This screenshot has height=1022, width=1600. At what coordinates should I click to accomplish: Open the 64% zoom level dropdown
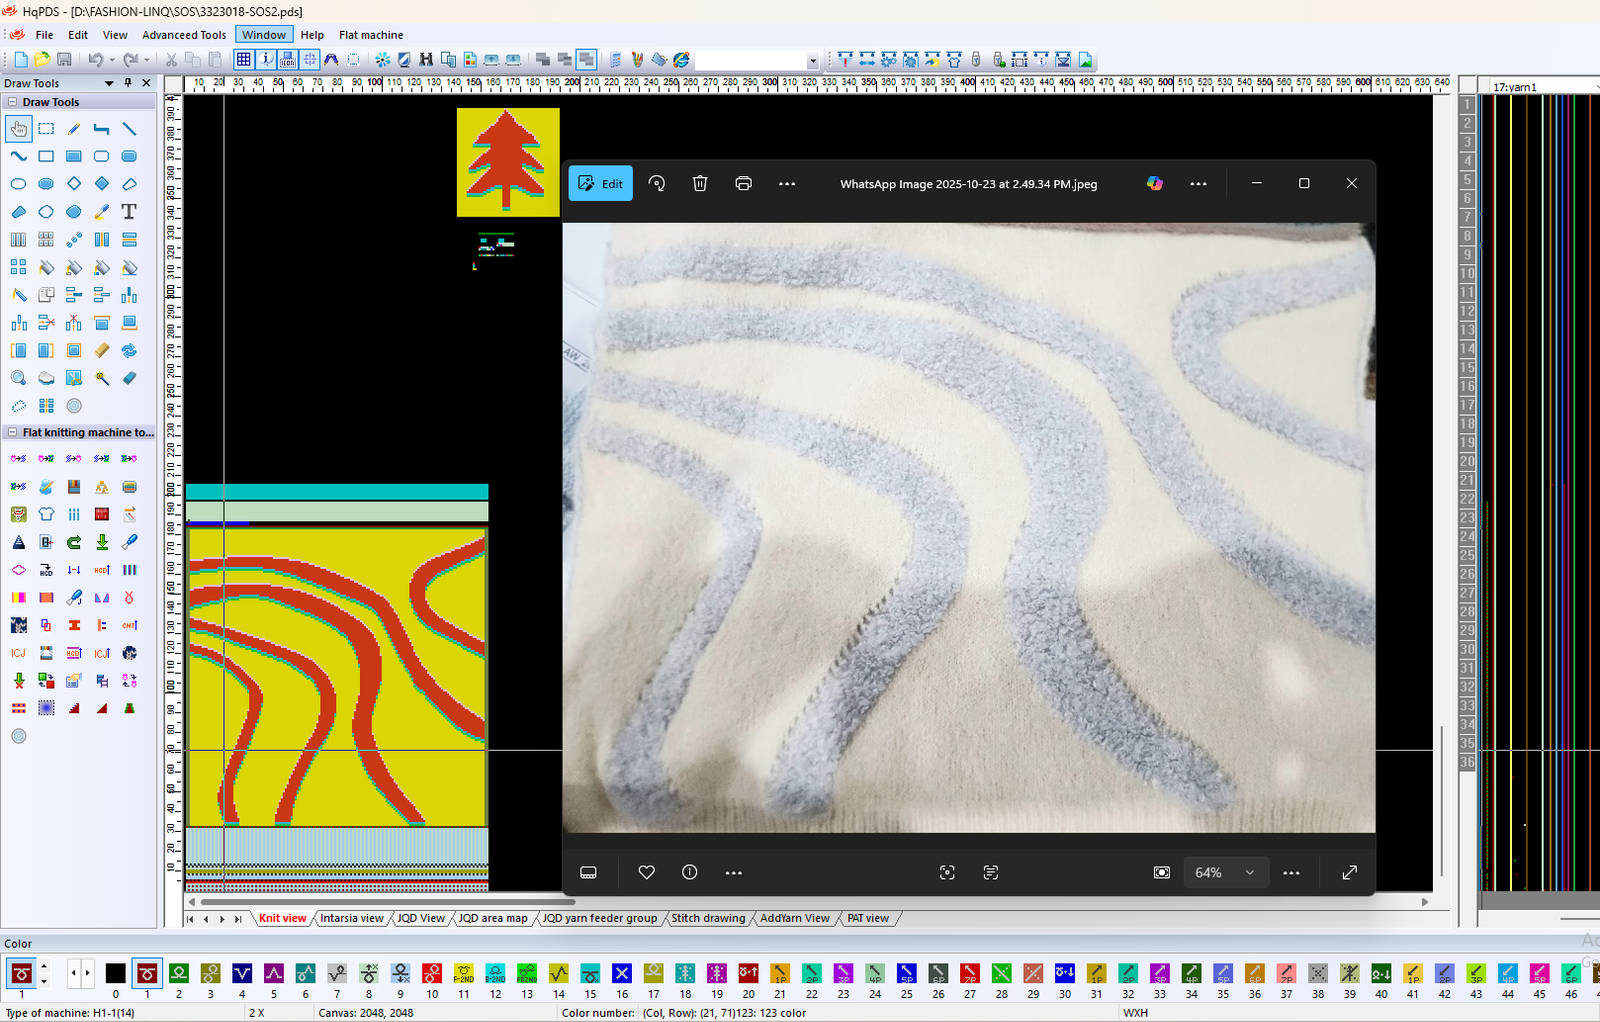click(1225, 872)
